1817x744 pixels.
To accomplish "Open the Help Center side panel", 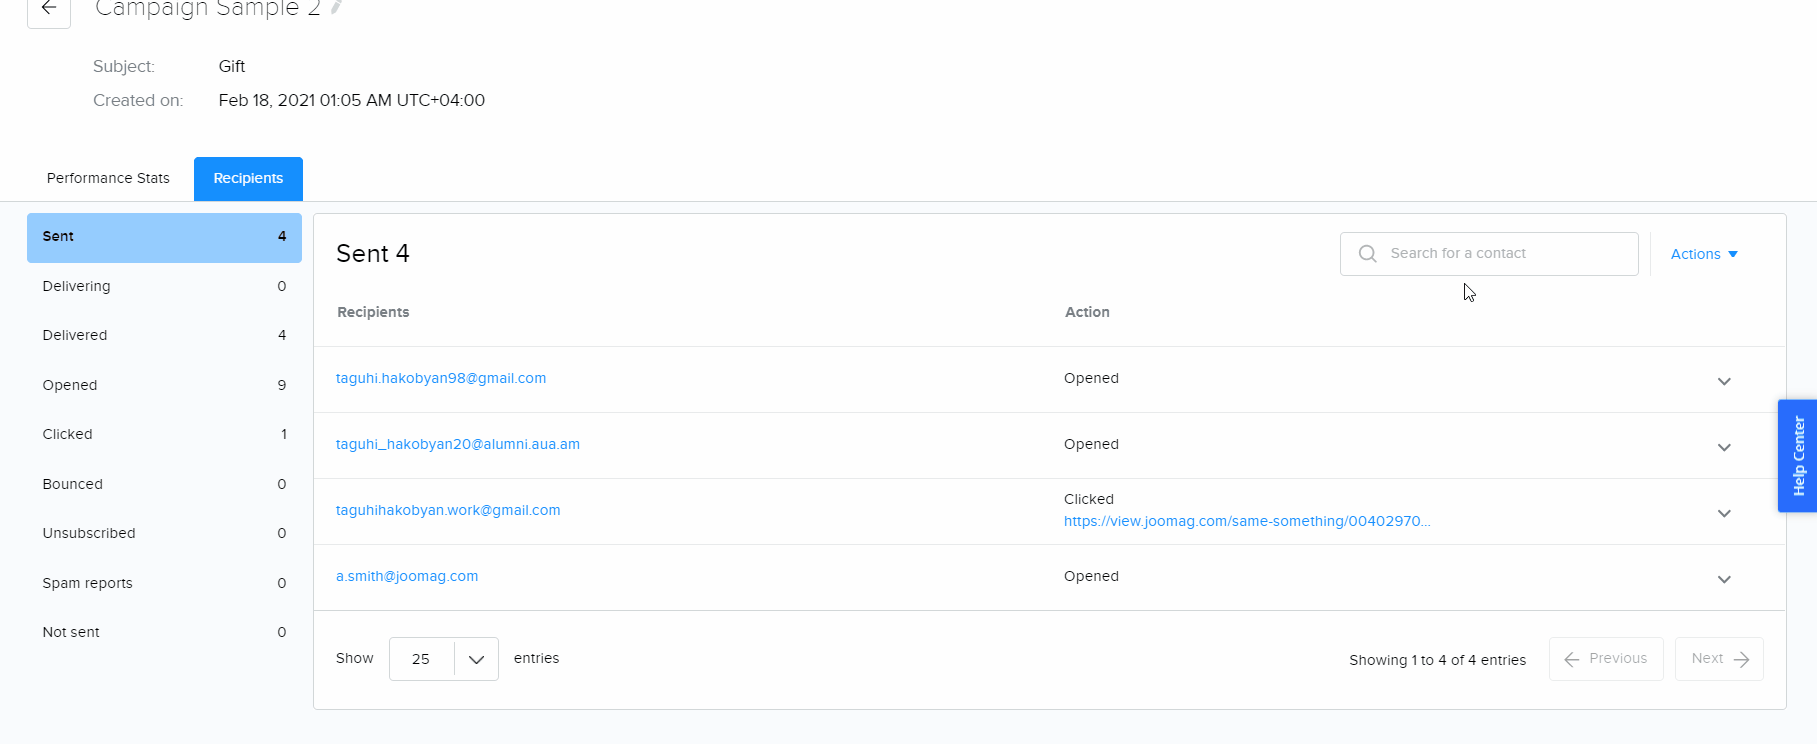I will [1797, 456].
